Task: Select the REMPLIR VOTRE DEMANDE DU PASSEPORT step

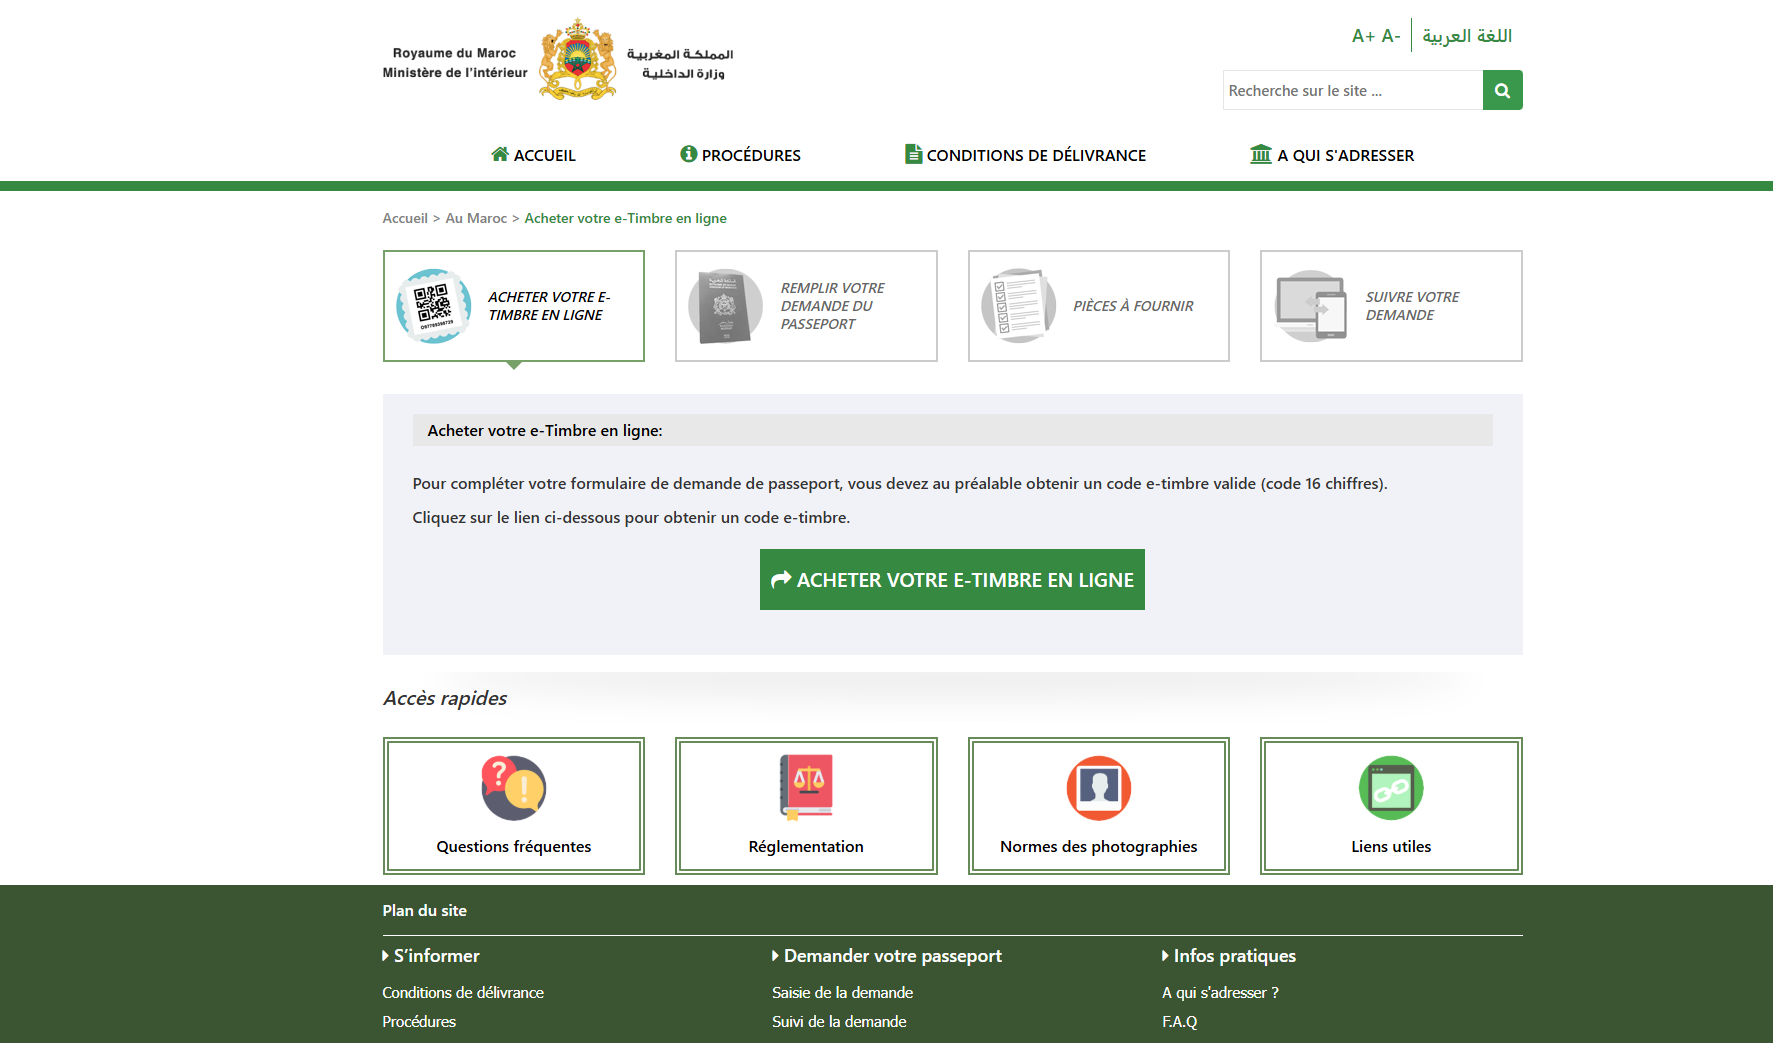Action: tap(806, 306)
